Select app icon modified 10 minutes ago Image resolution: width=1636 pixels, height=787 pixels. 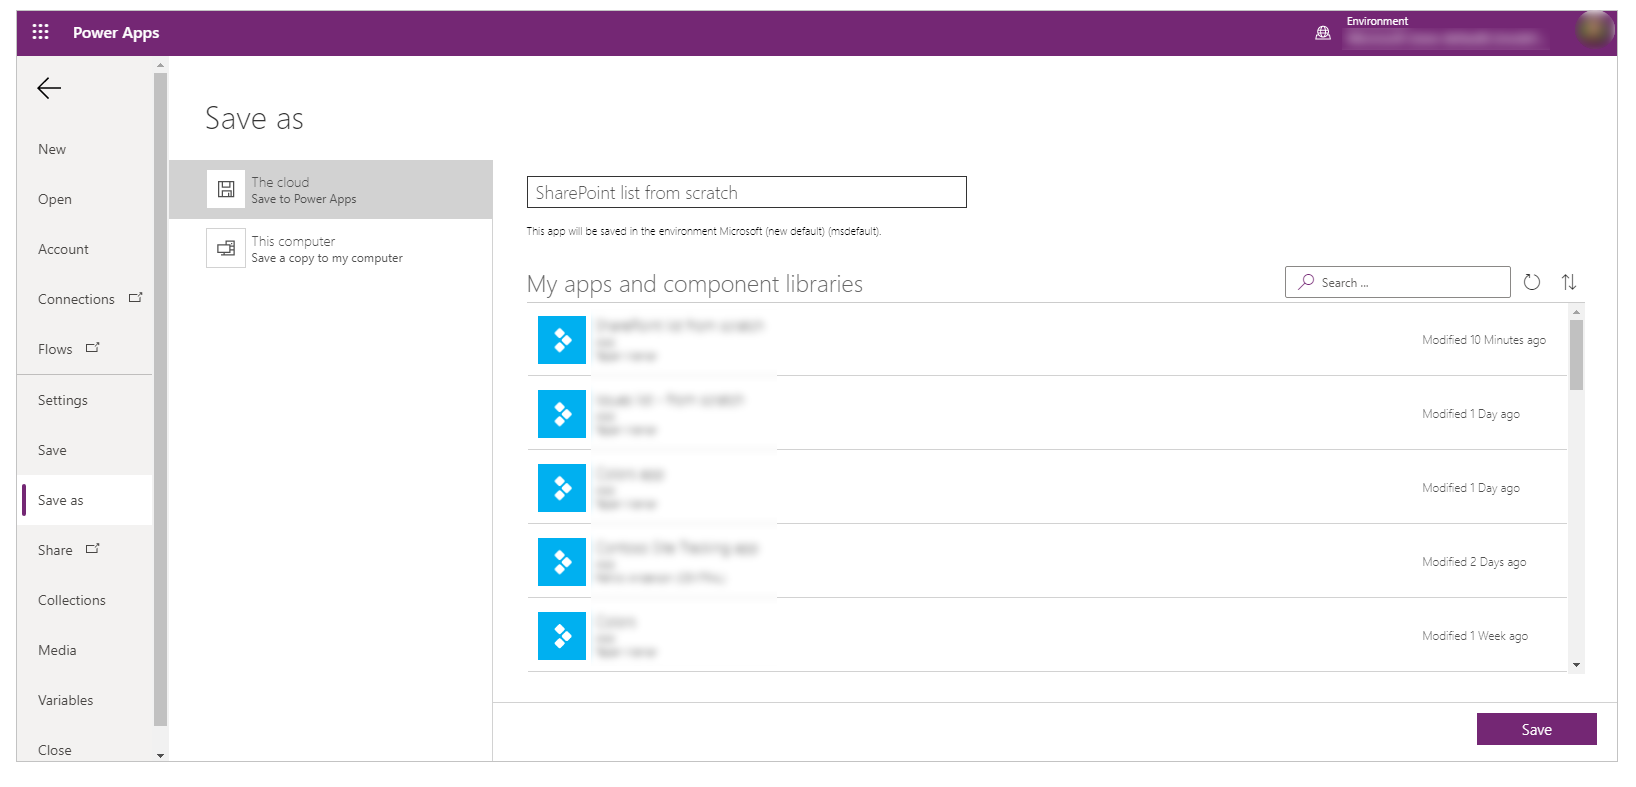(x=562, y=340)
